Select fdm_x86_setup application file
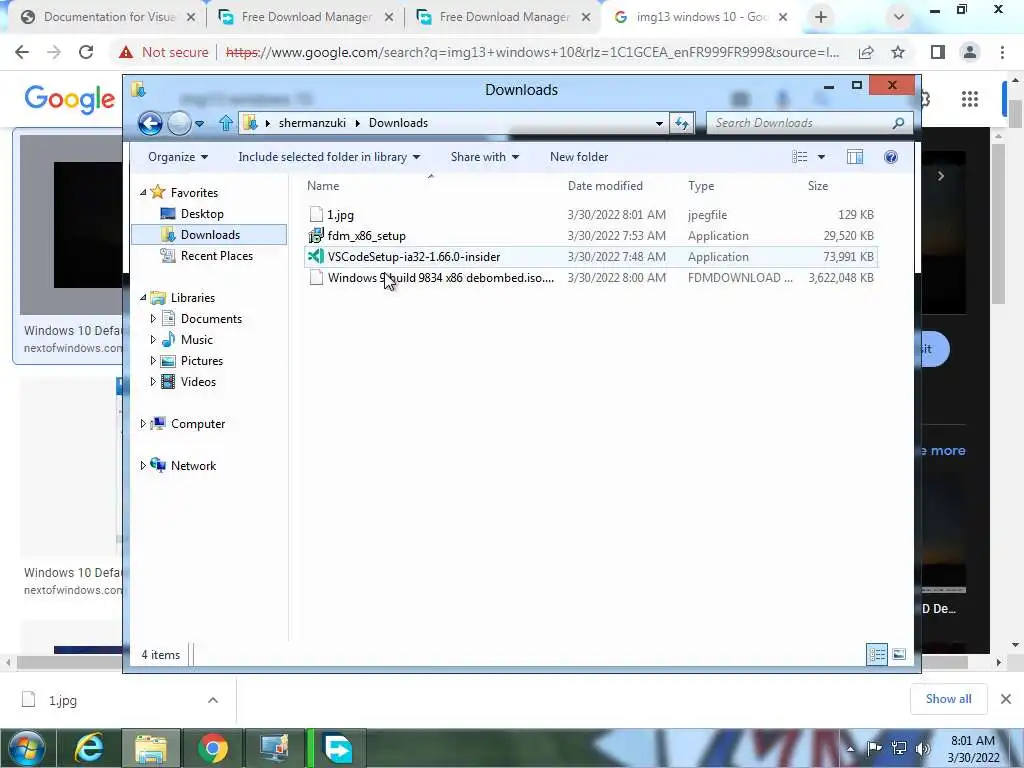 coord(590,236)
